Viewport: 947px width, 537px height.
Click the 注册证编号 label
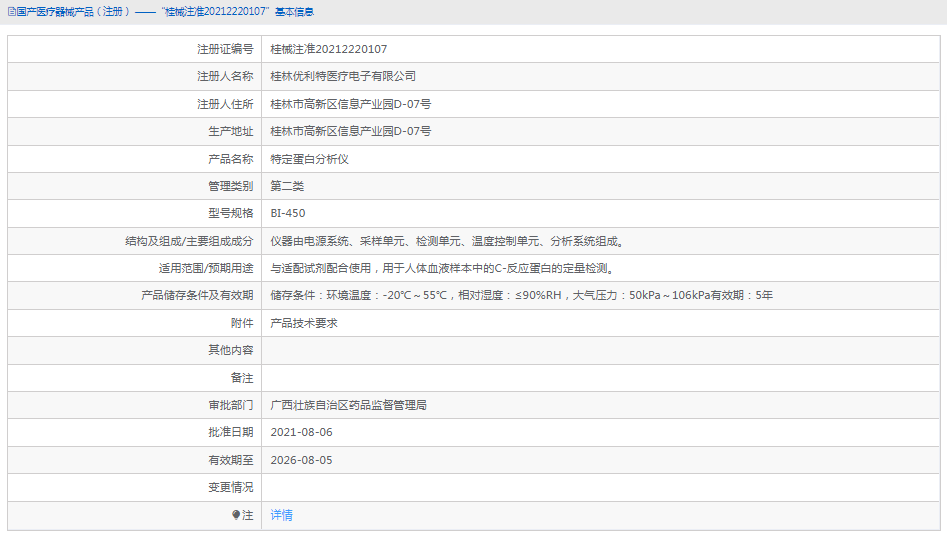[225, 49]
